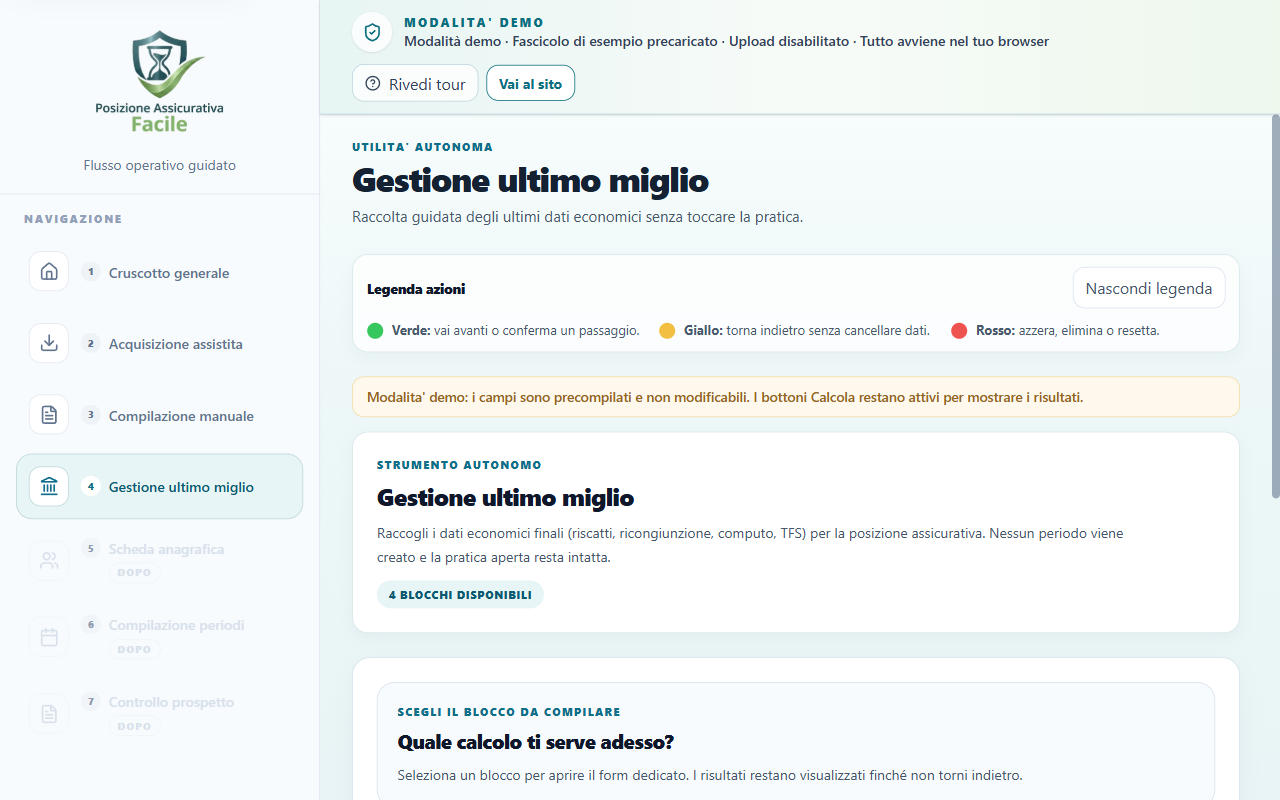This screenshot has width=1280, height=800.
Task: Click the 4 blocchi disponibili badge
Action: point(460,595)
